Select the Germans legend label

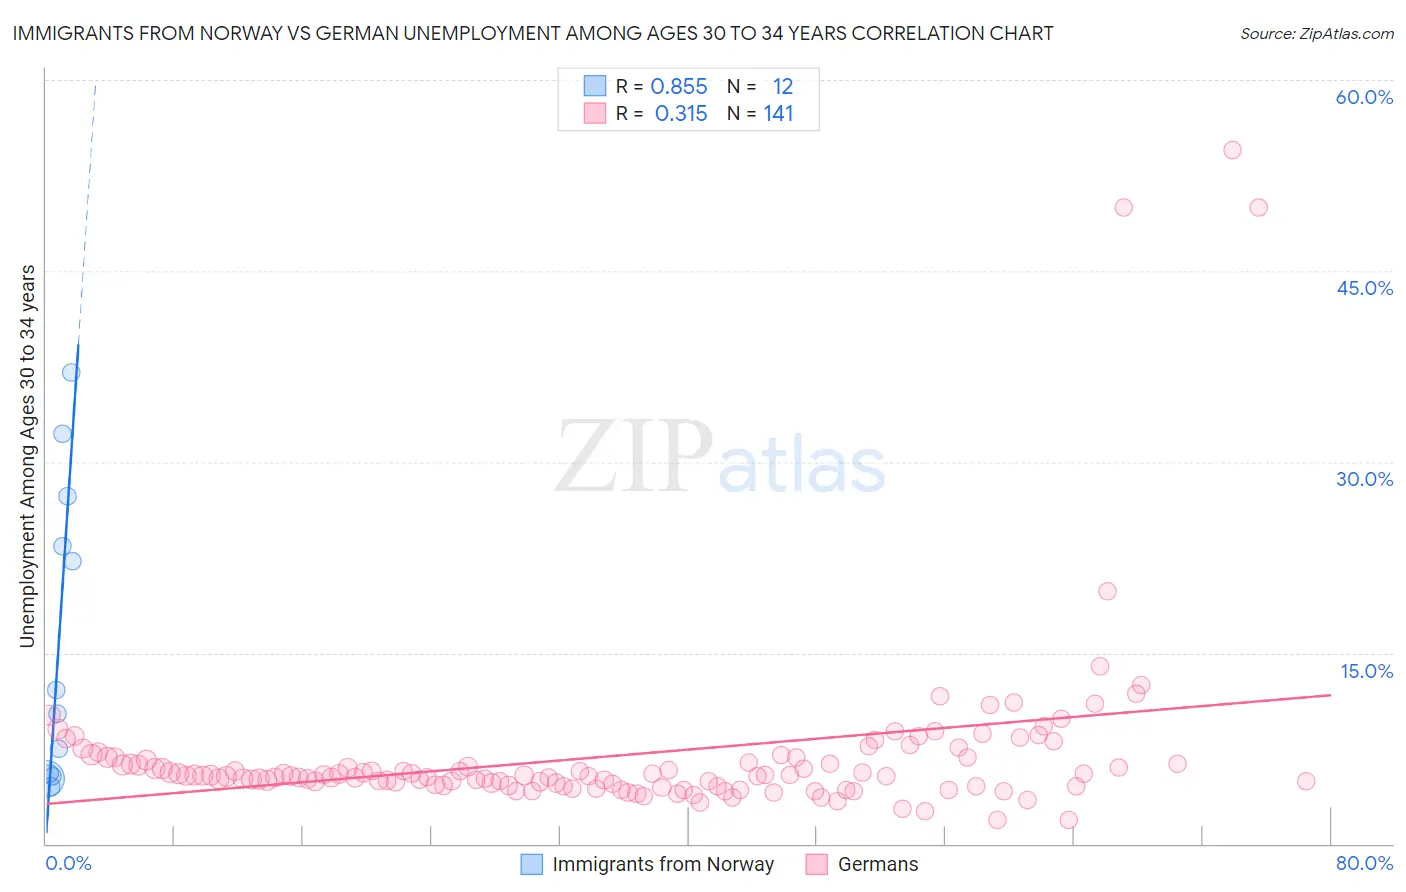[878, 864]
